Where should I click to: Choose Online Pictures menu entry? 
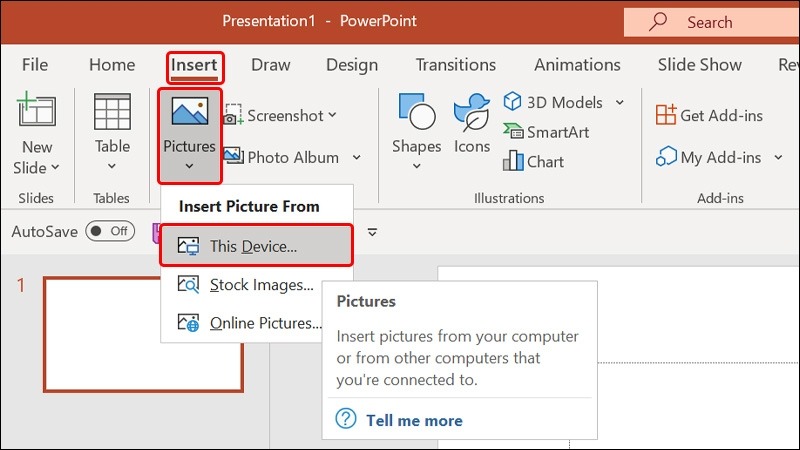(250, 322)
